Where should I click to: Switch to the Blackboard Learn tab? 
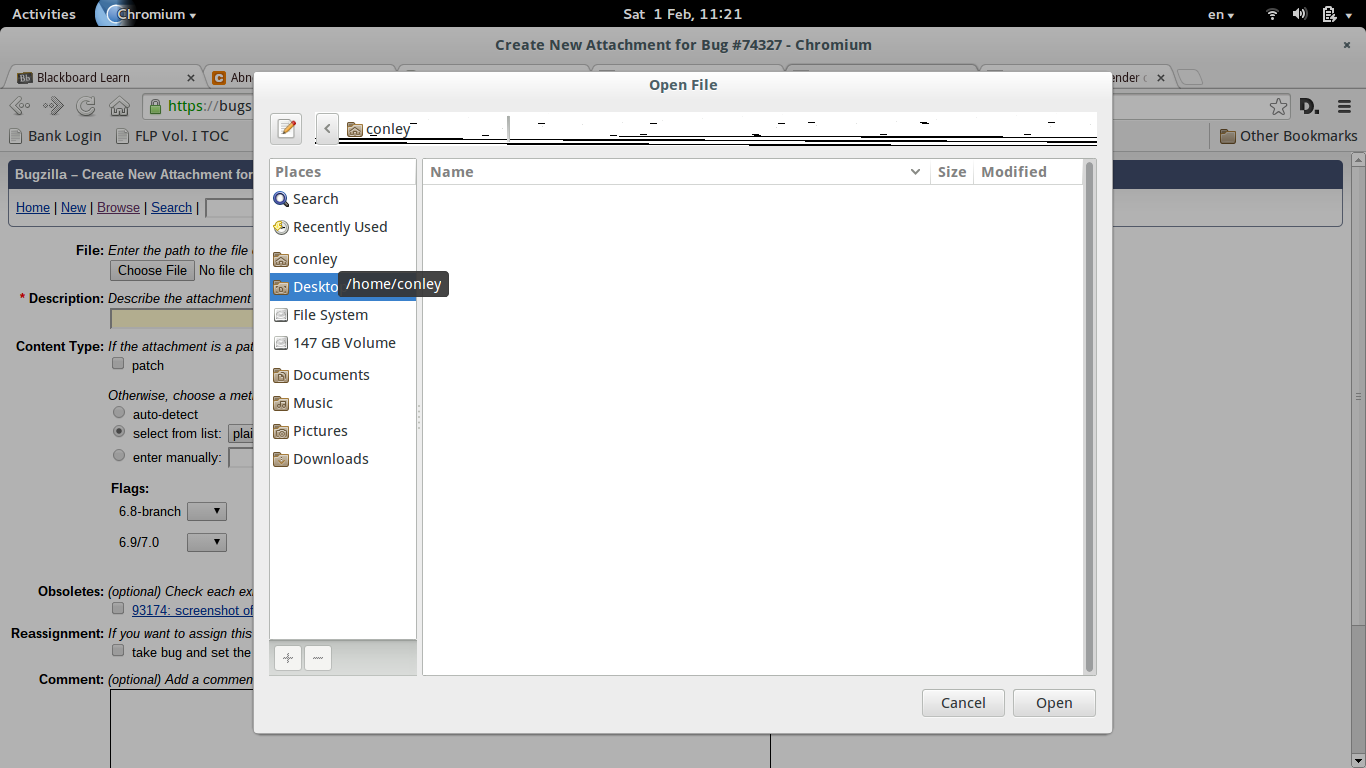click(x=100, y=77)
